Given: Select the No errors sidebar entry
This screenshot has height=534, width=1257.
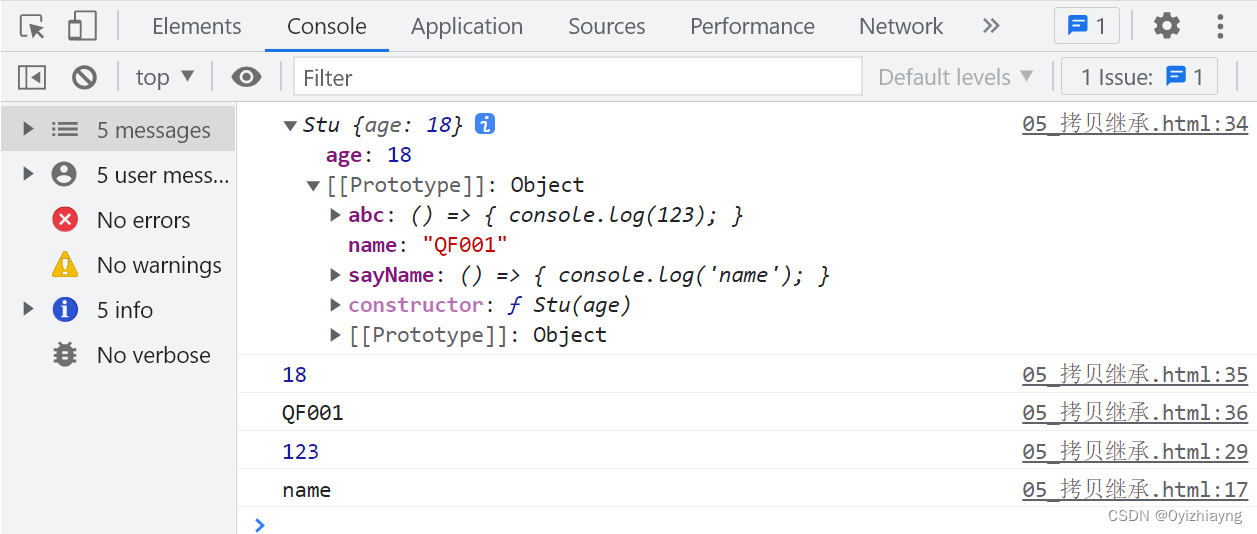Looking at the screenshot, I should tap(143, 220).
